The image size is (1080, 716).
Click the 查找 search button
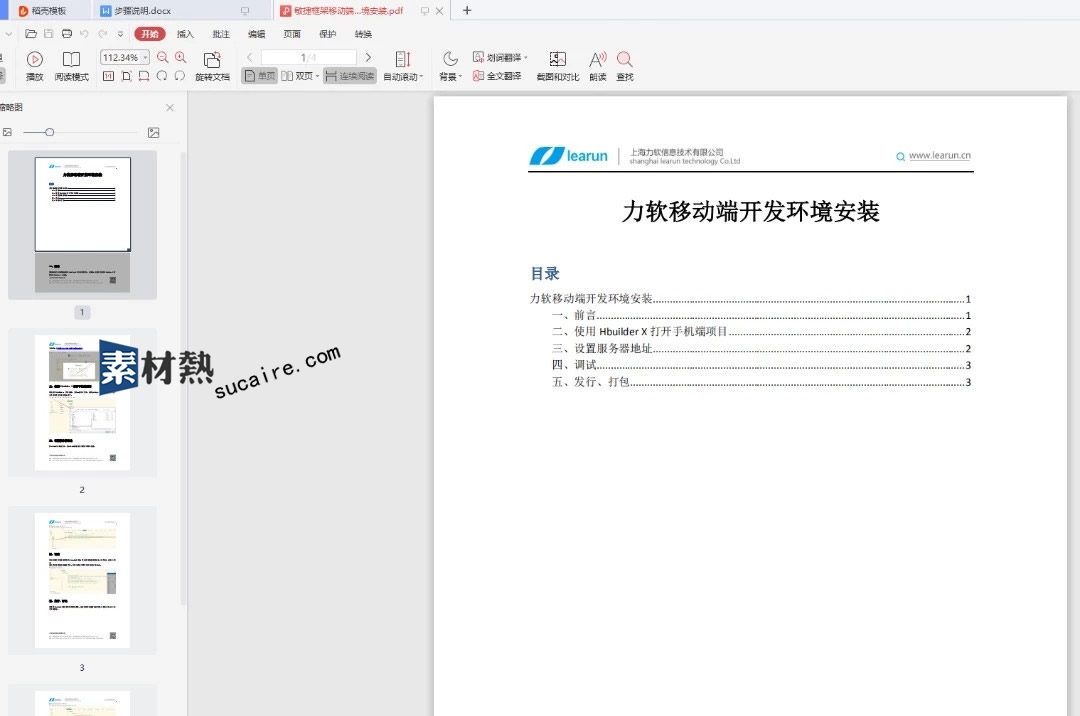(x=625, y=66)
